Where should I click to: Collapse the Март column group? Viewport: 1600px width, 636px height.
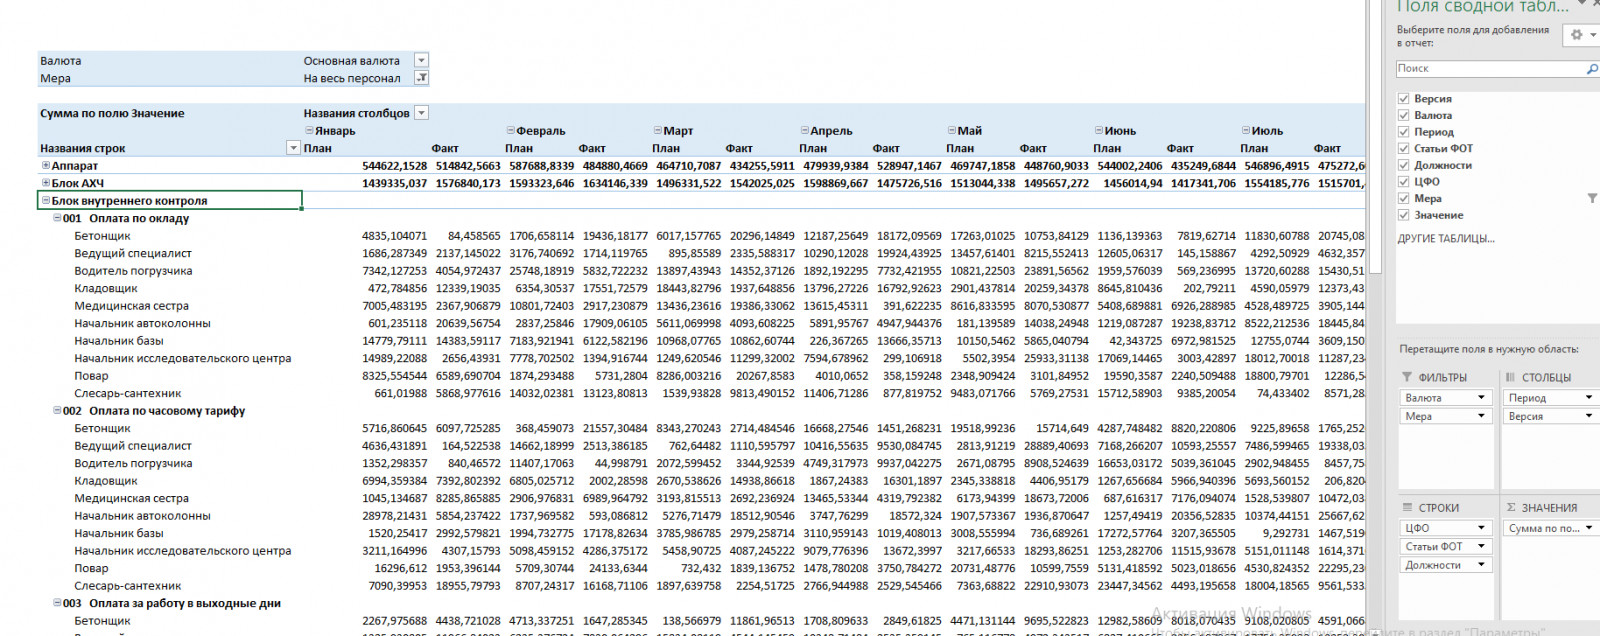coord(658,131)
